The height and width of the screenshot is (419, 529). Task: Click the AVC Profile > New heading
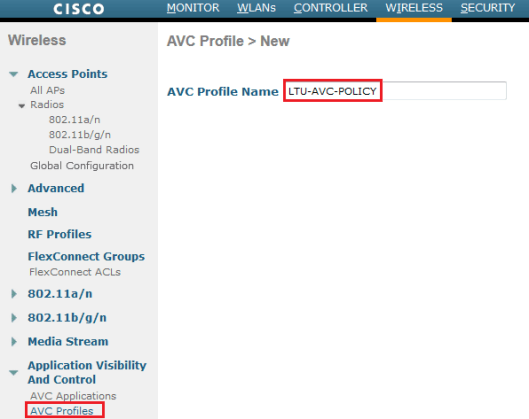coord(228,41)
